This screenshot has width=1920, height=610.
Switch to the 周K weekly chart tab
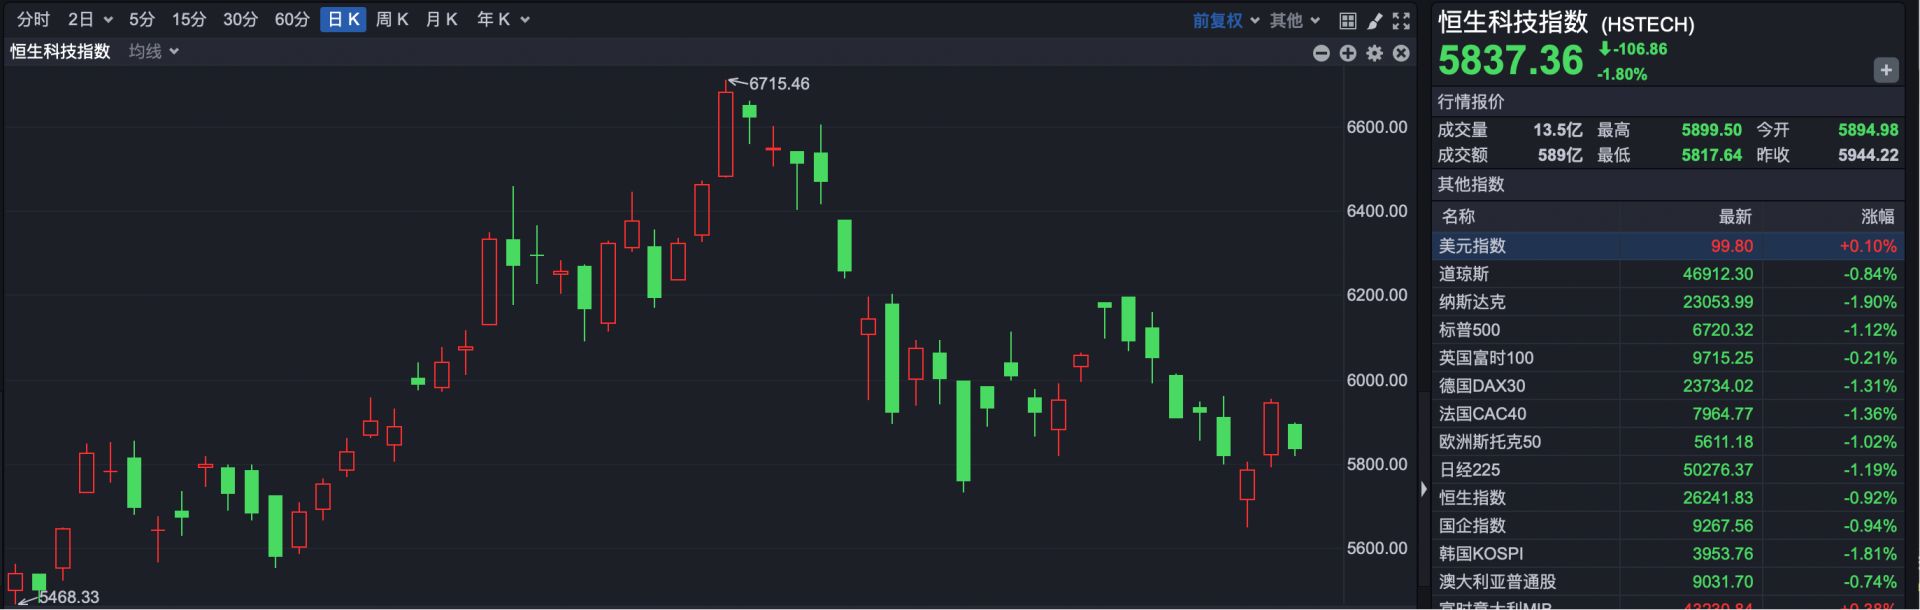tap(392, 20)
